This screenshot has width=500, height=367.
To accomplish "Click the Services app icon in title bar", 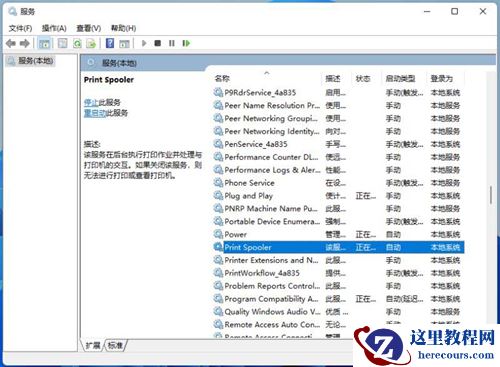I will 13,12.
